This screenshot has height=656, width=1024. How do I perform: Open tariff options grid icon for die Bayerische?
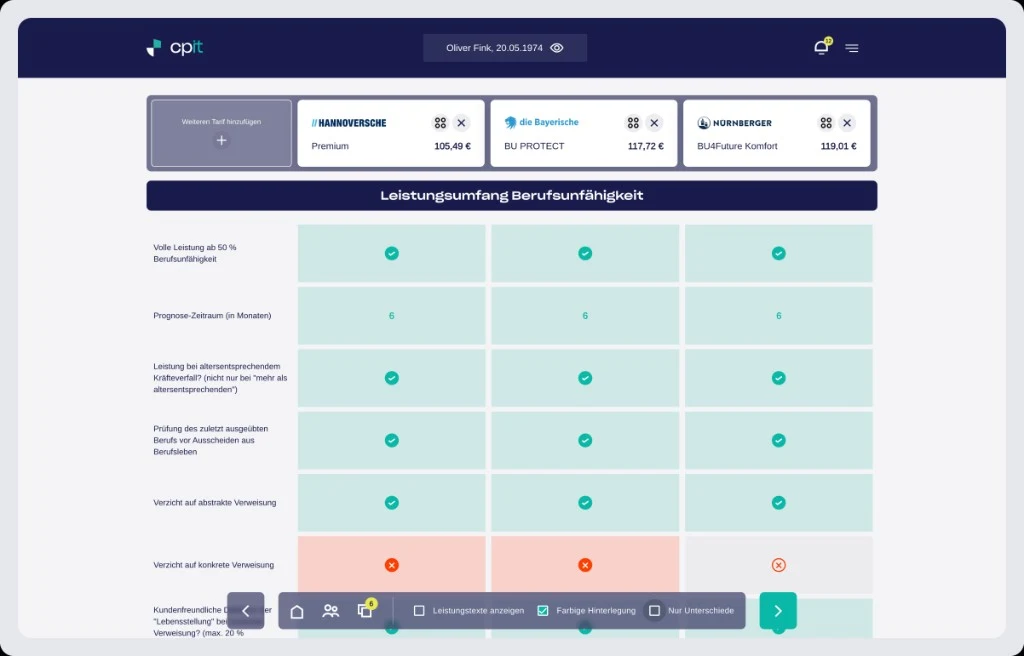(x=633, y=123)
